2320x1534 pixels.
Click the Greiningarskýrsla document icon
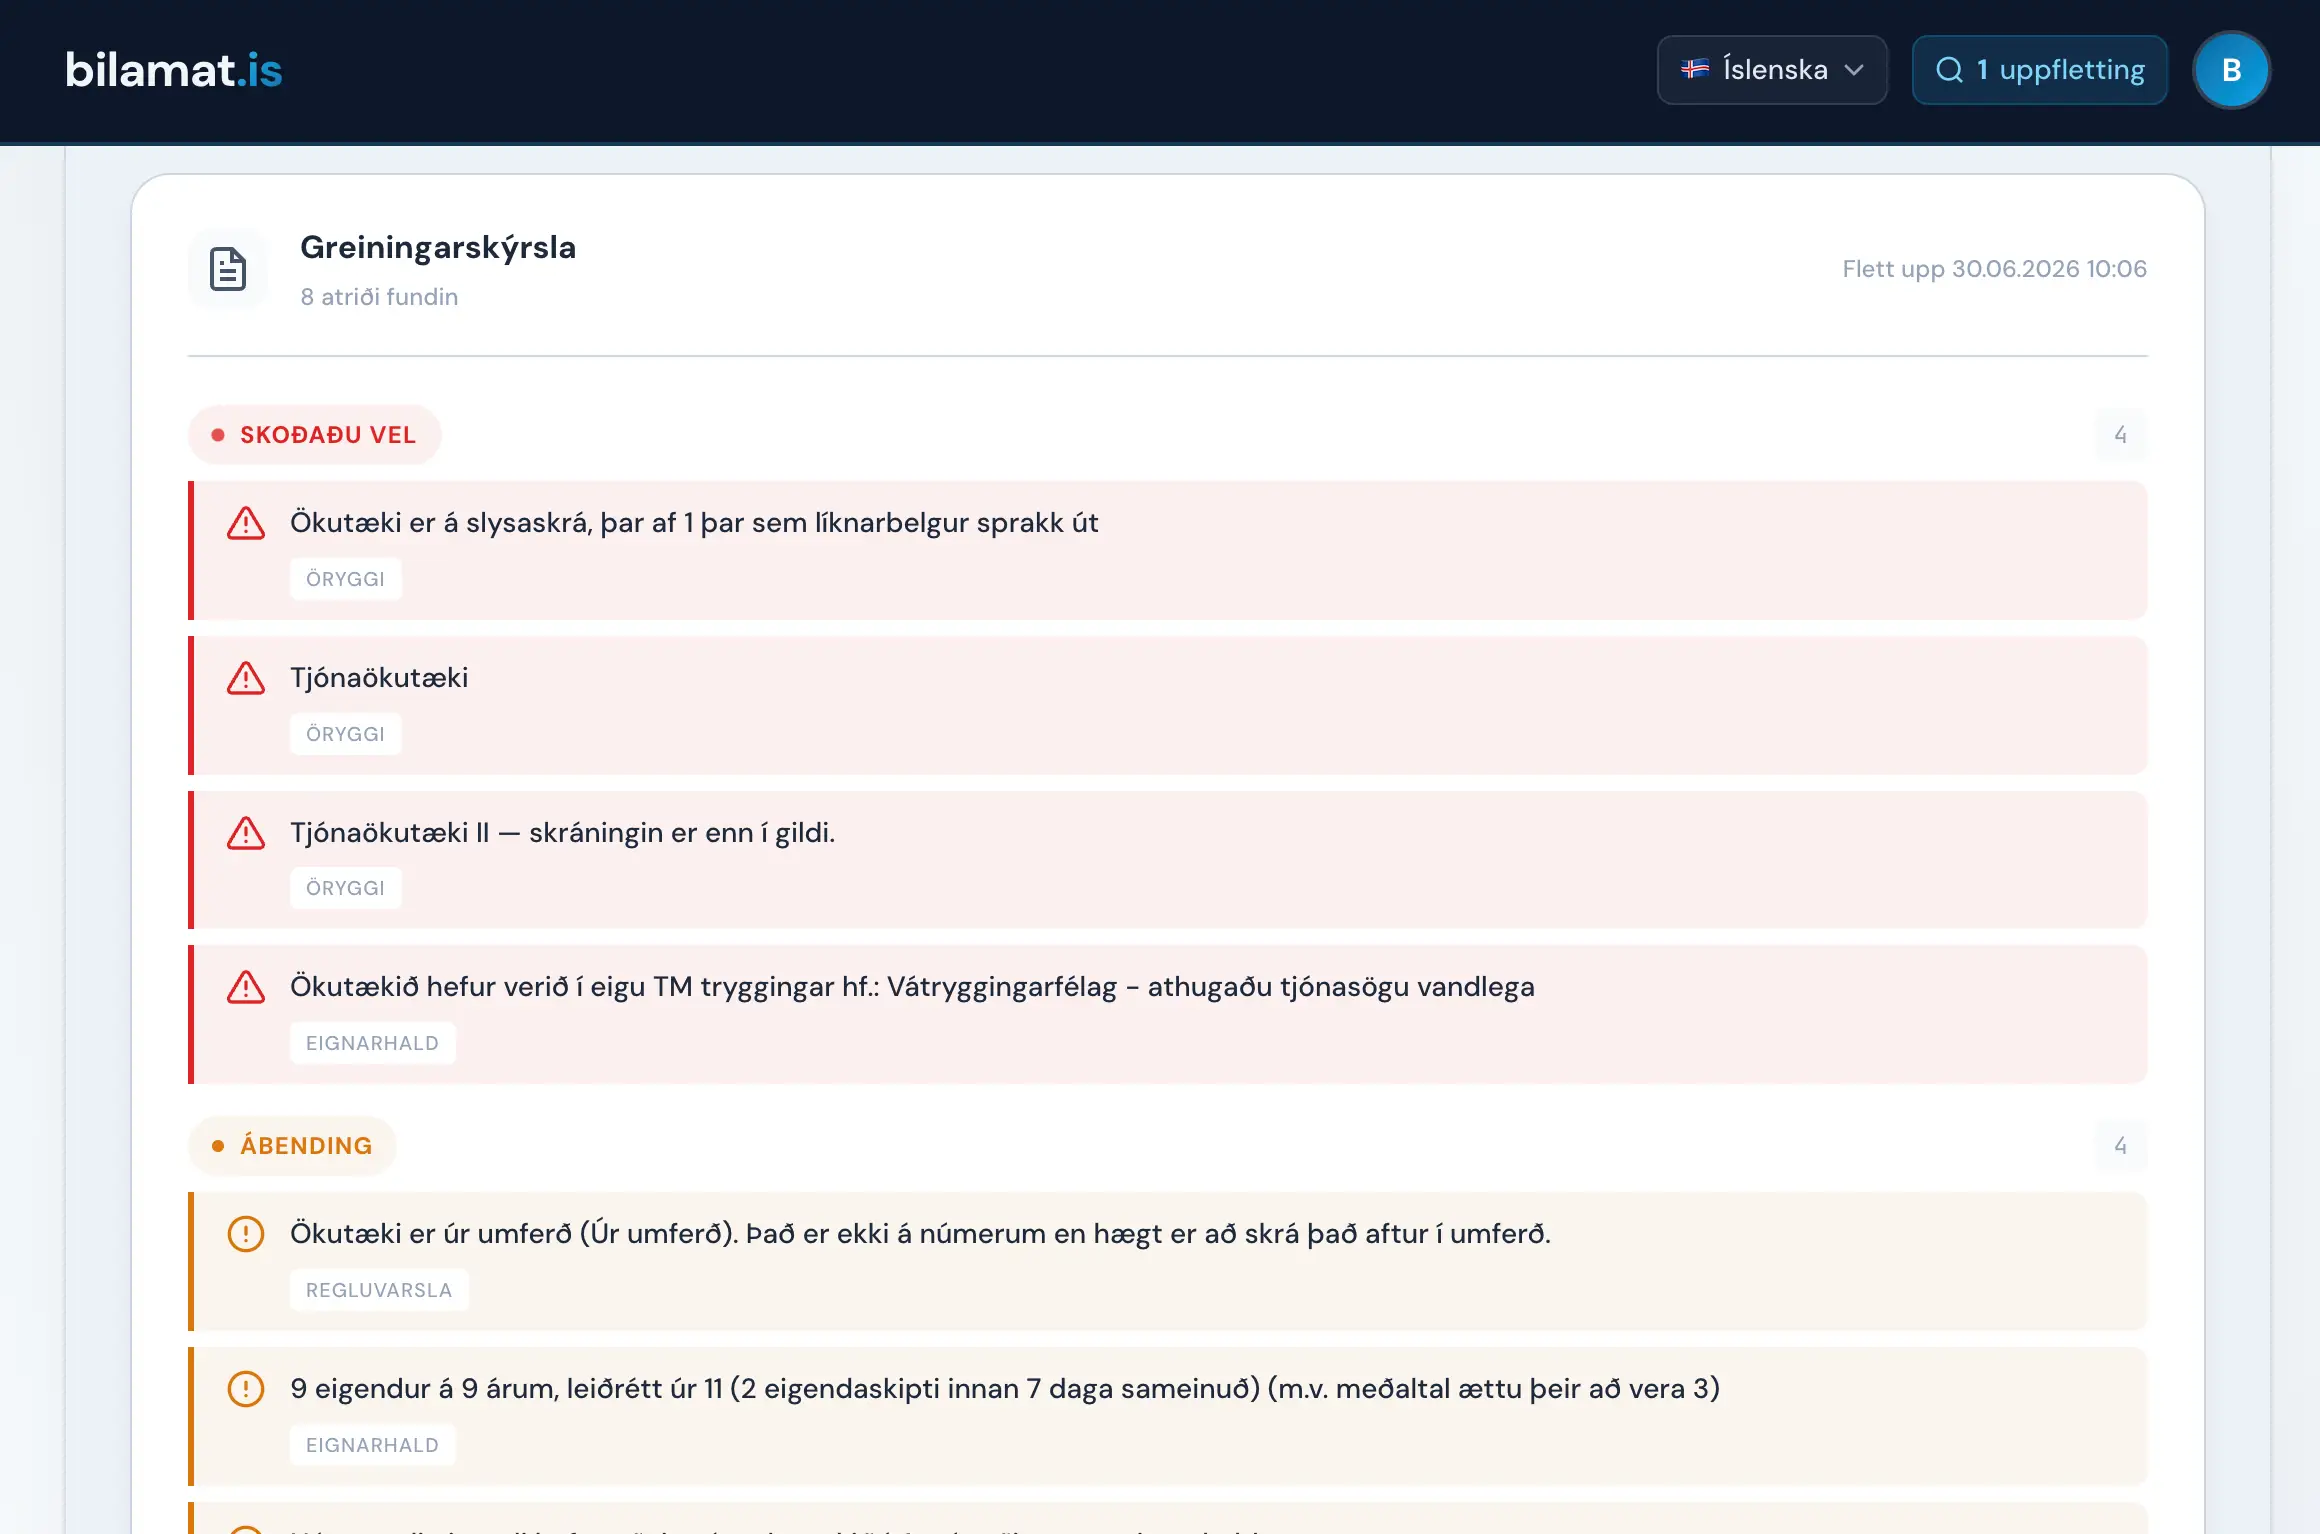pos(228,269)
